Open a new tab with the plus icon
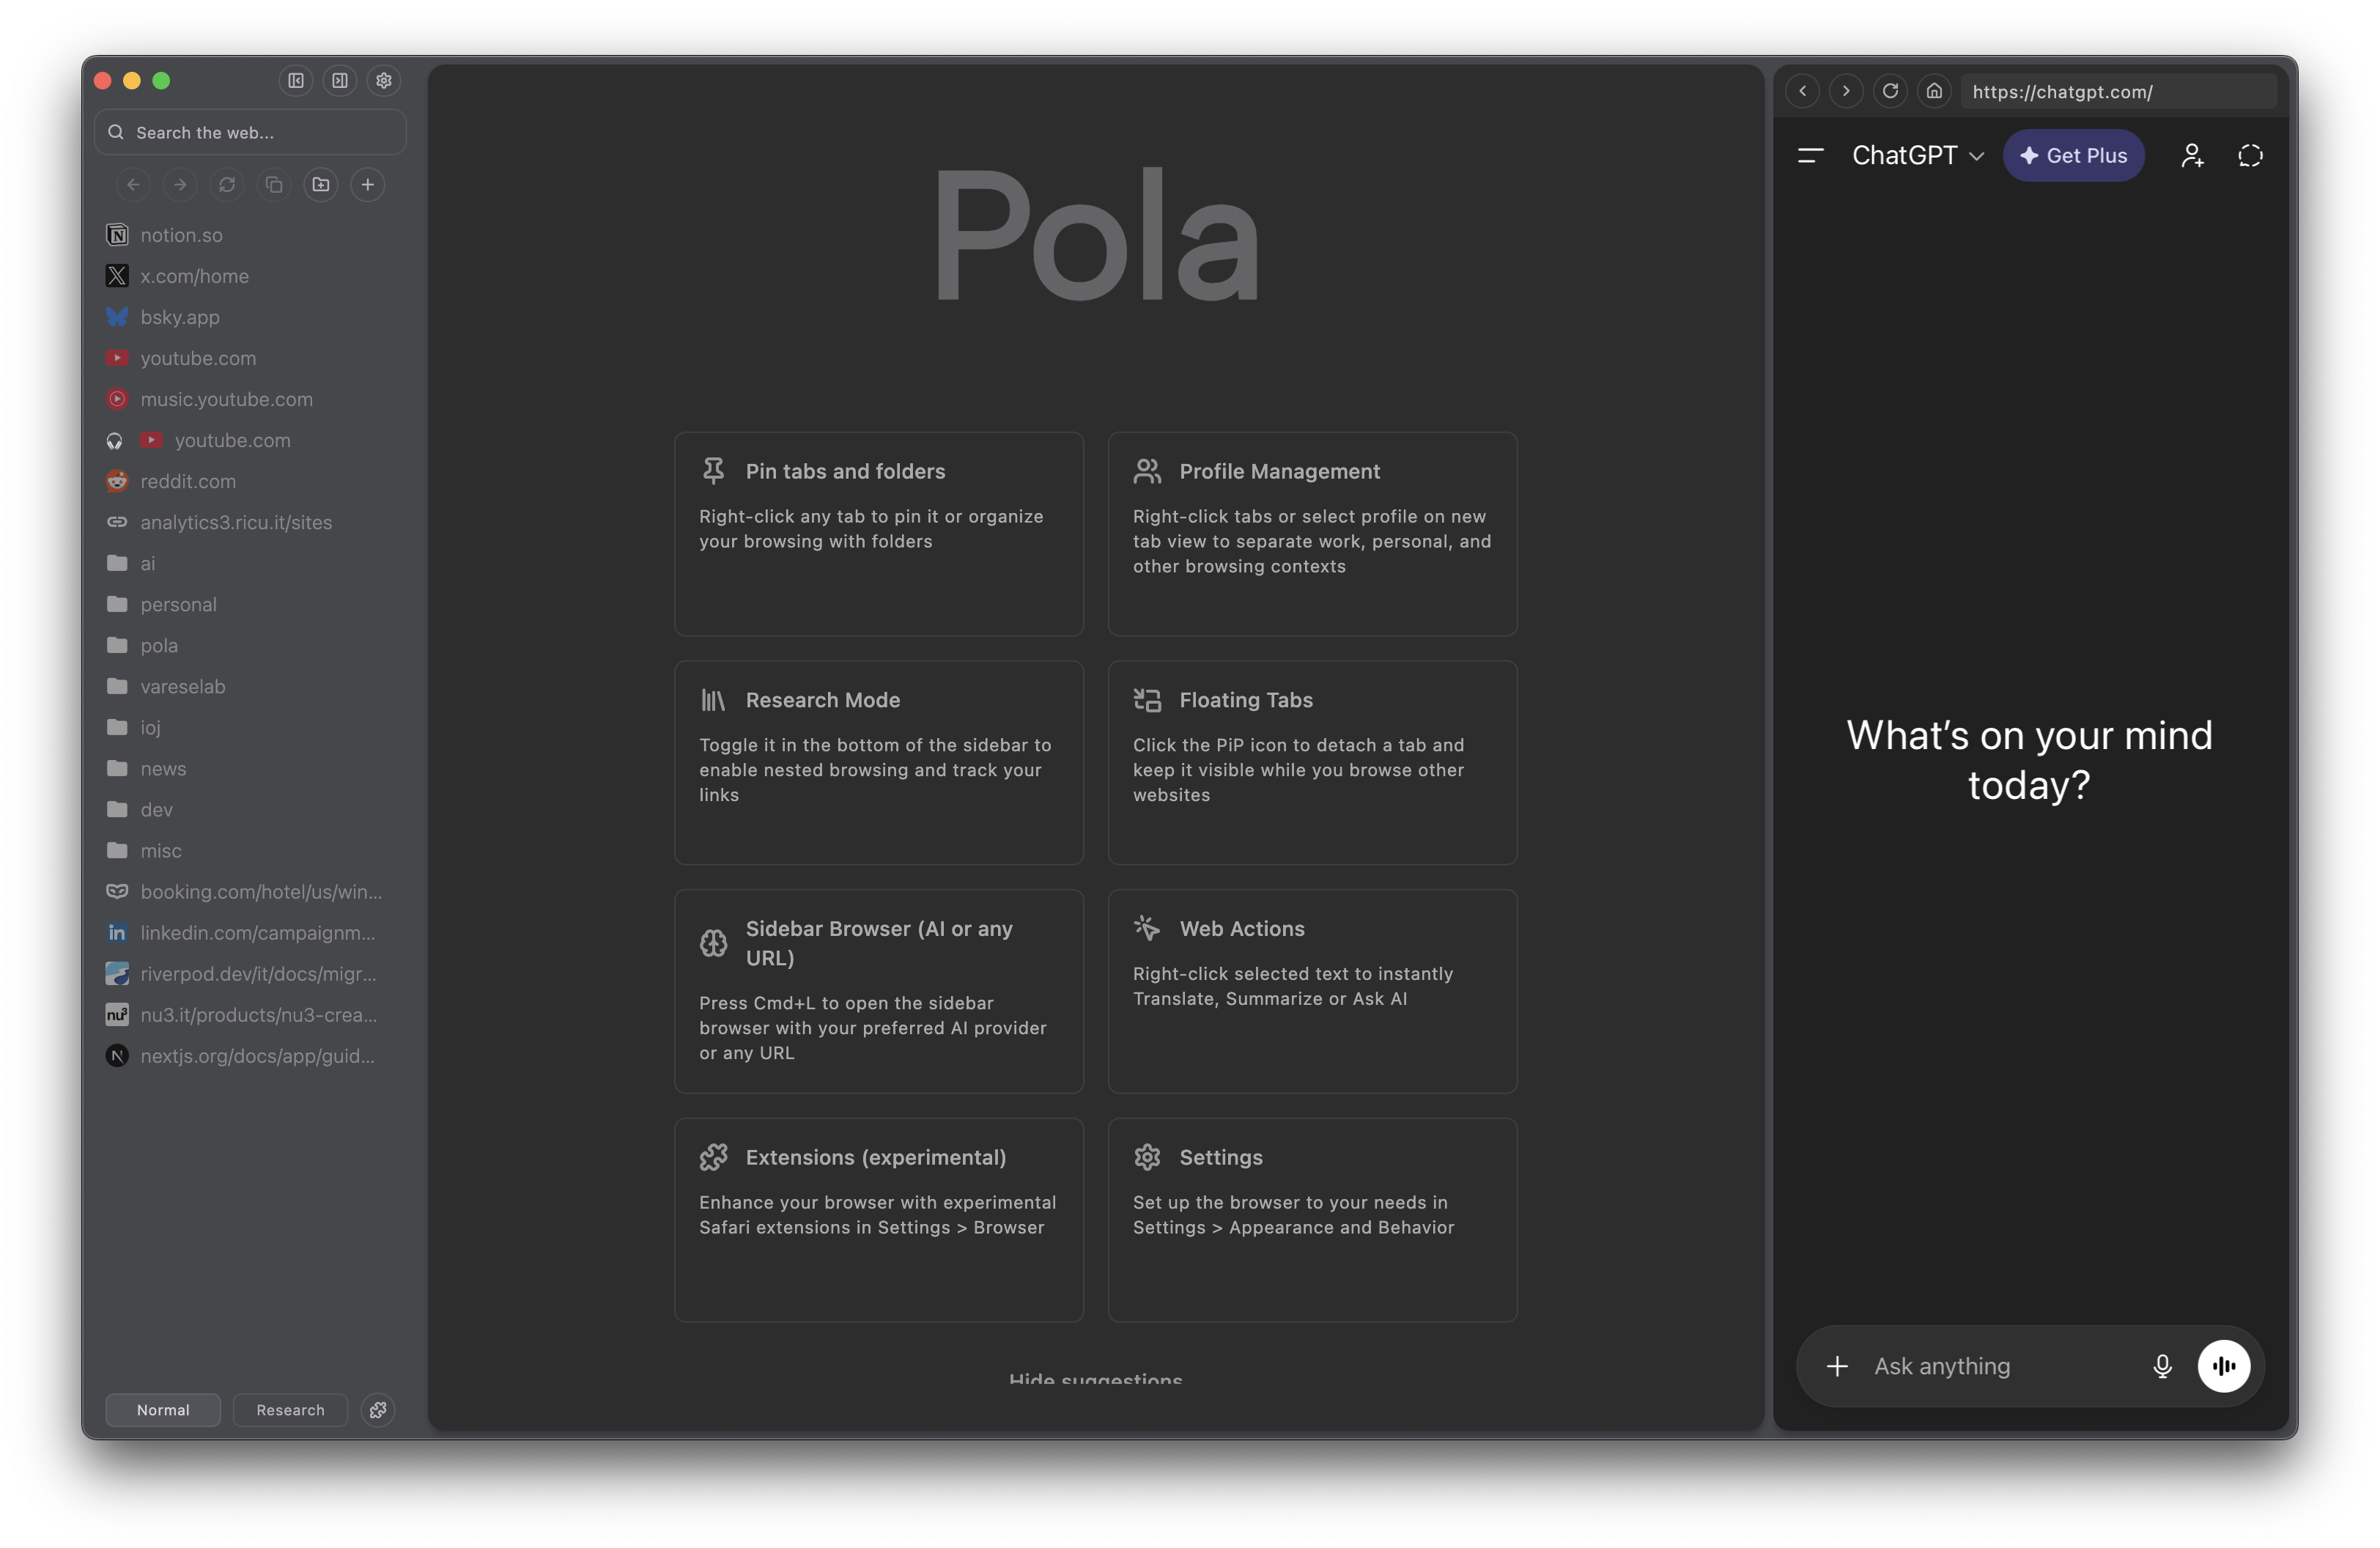 point(367,185)
